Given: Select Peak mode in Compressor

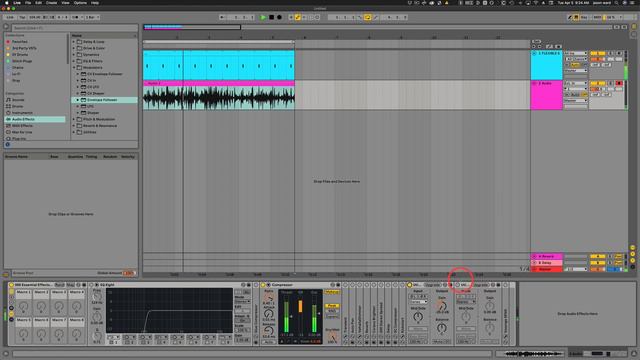Looking at the screenshot, I should [332, 306].
